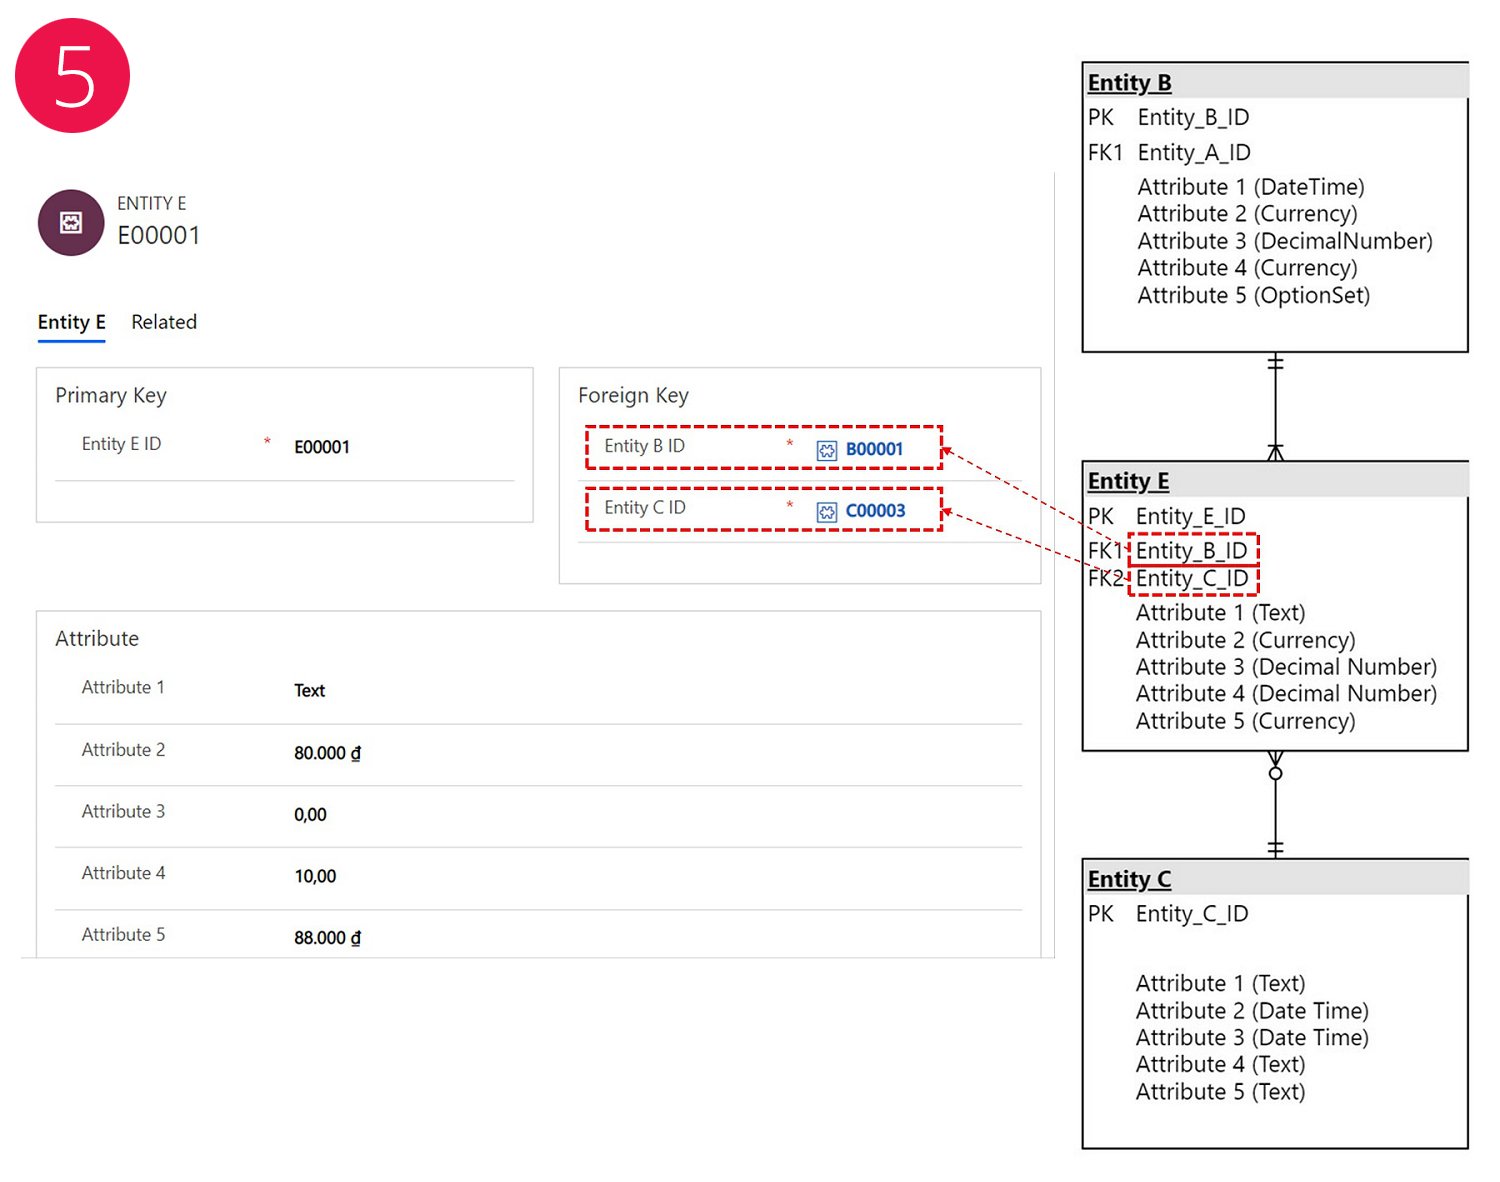
Task: Click Attribute 3 (DecimalNumber) in Entity B box
Action: click(1285, 241)
